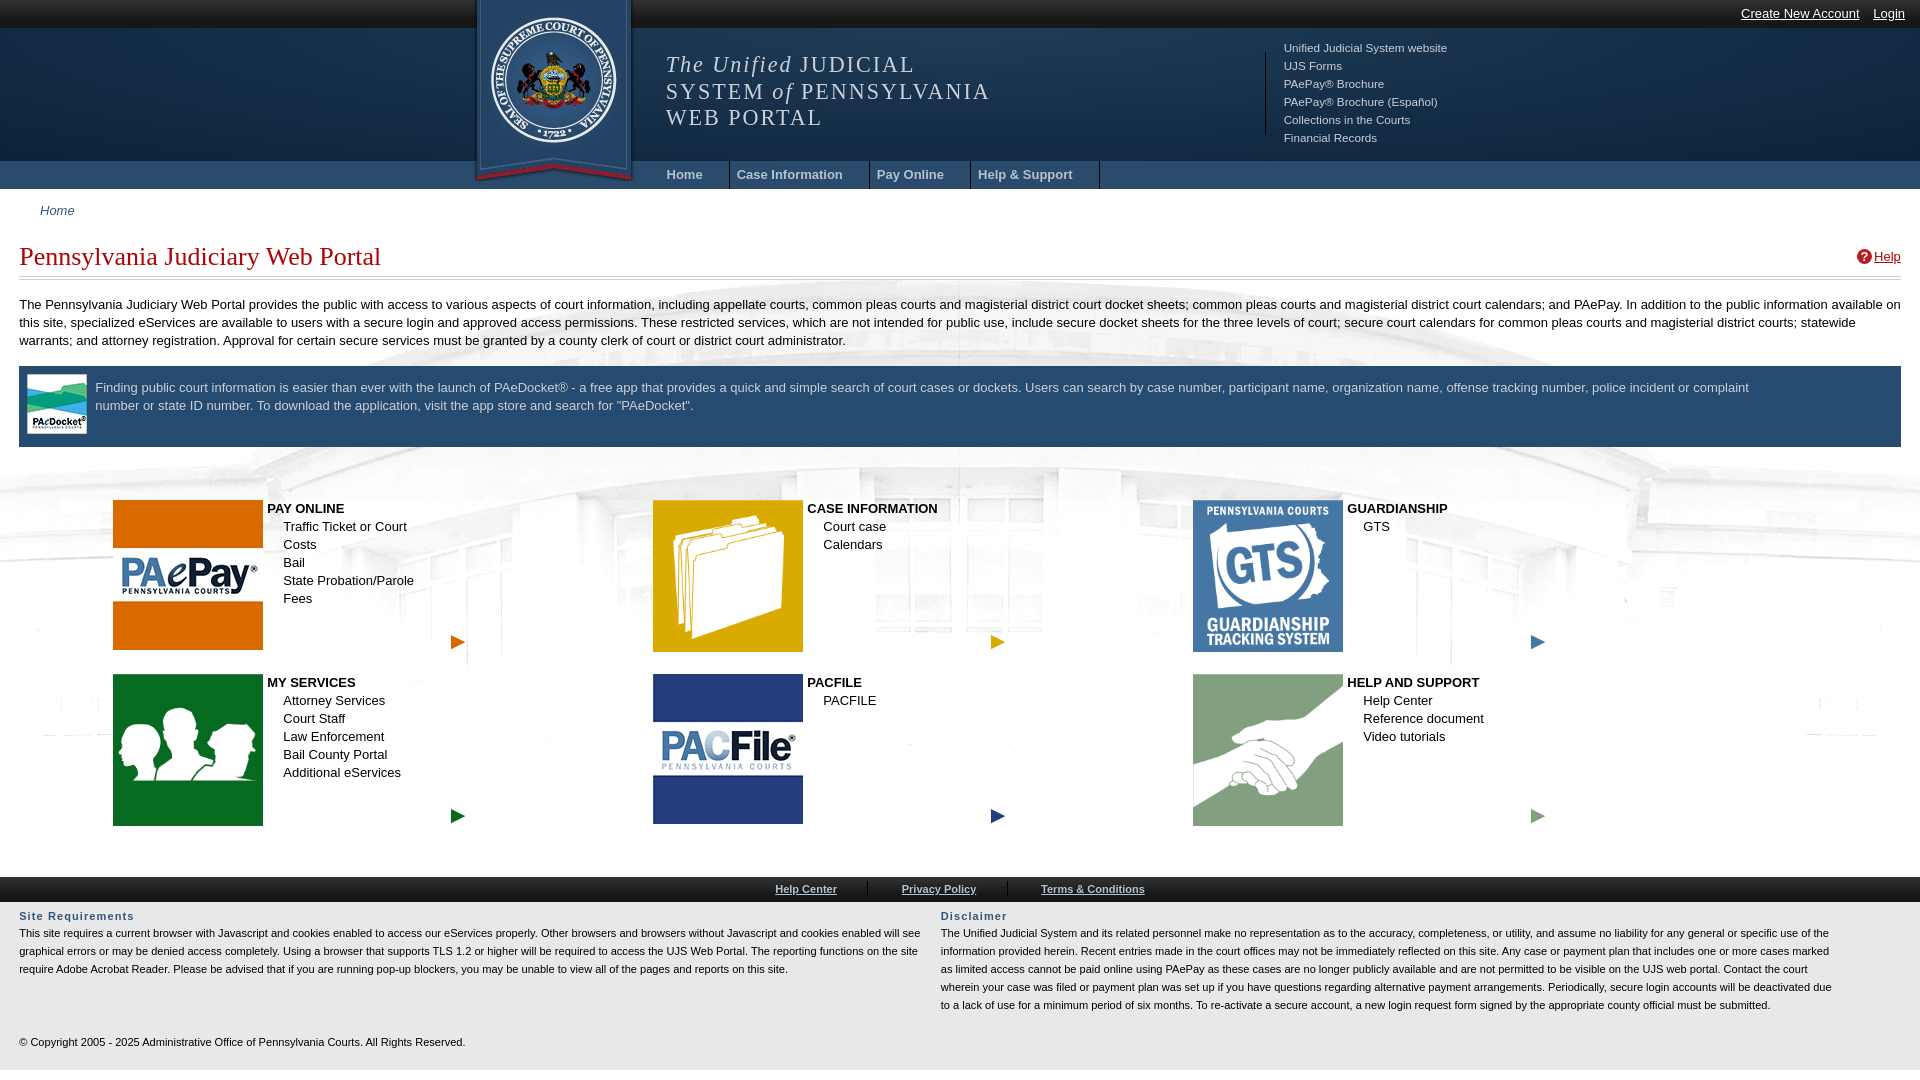Open the Financial Records link
The height and width of the screenshot is (1080, 1920).
[x=1330, y=138]
